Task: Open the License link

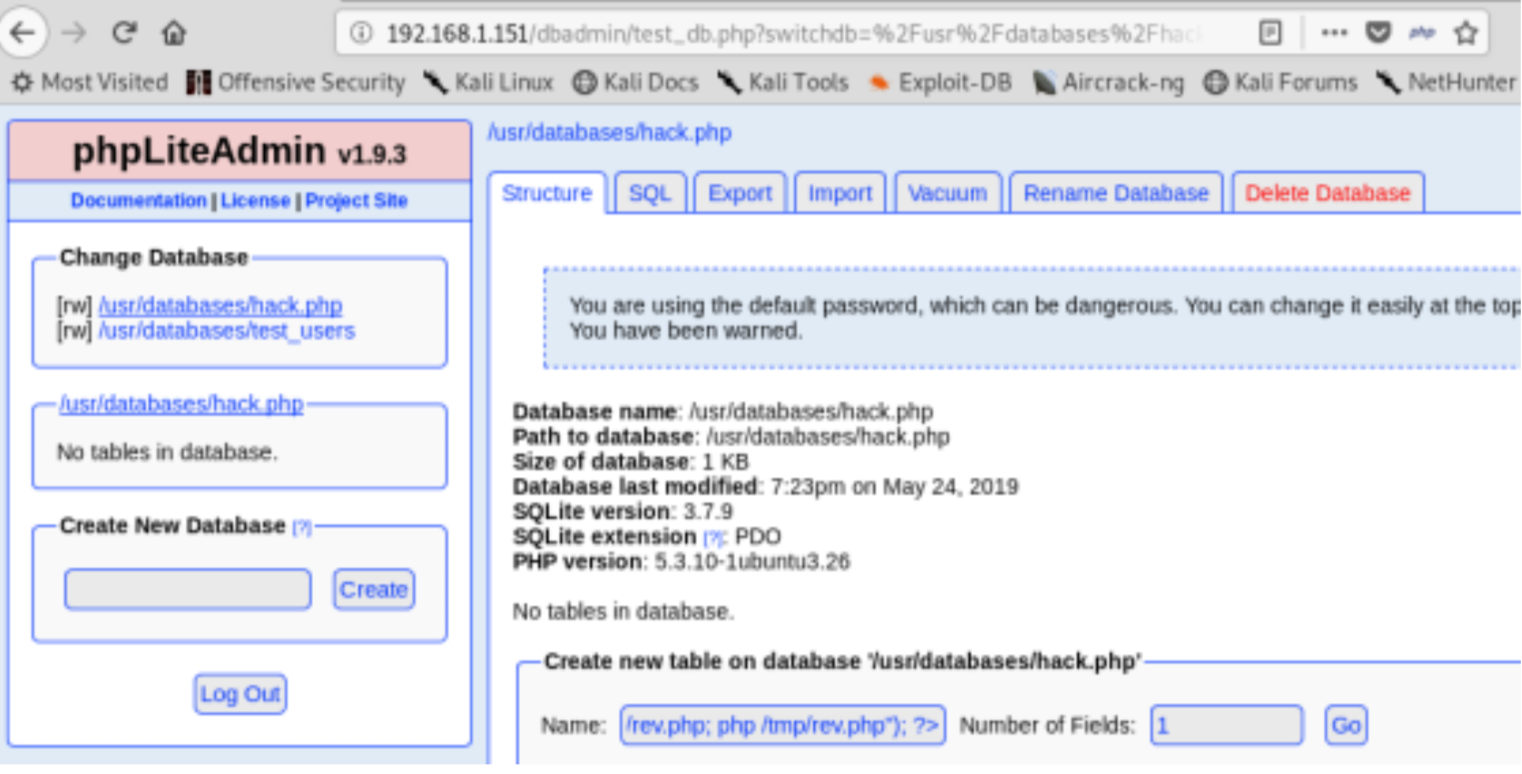Action: coord(255,200)
